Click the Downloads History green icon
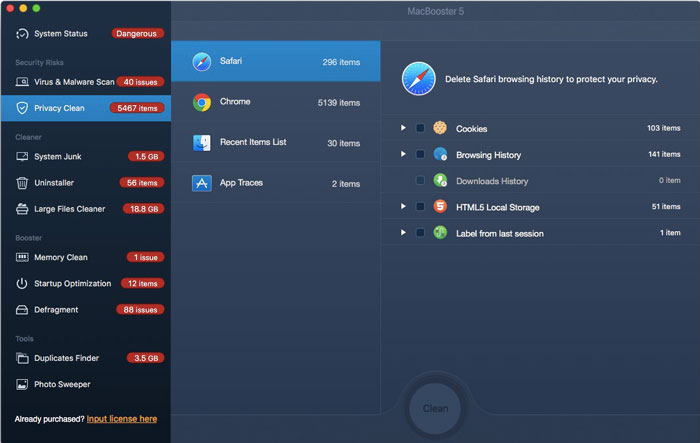The image size is (700, 443). [x=440, y=180]
